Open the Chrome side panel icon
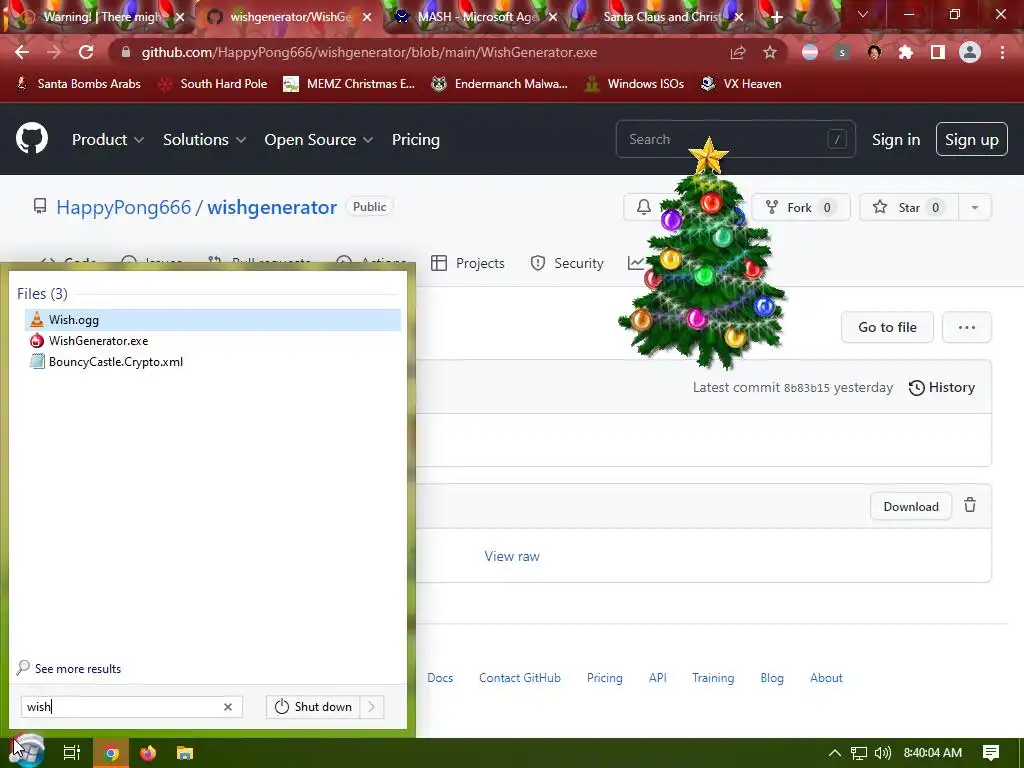Image resolution: width=1024 pixels, height=768 pixels. (x=938, y=52)
